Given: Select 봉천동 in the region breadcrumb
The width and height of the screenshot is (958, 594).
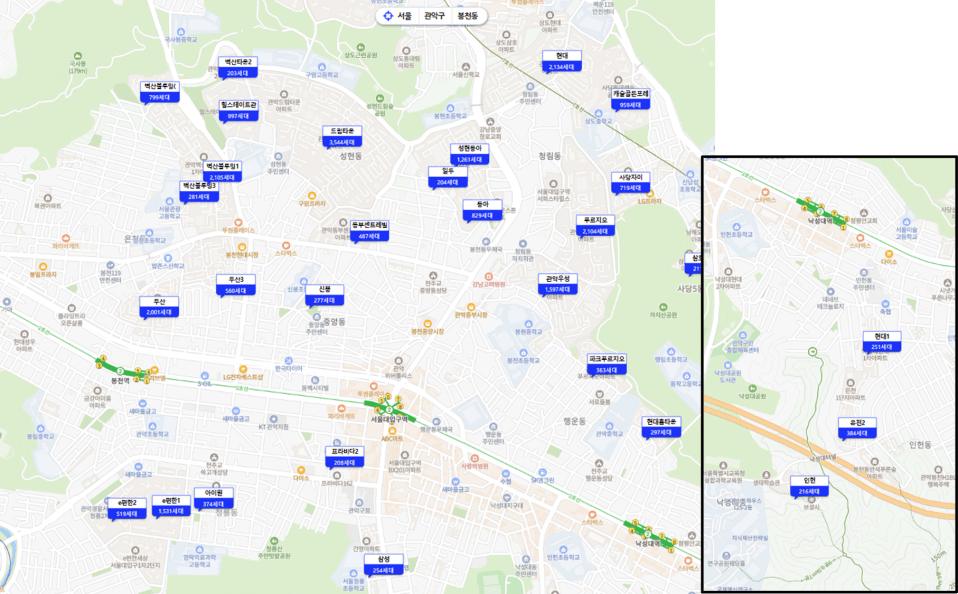Looking at the screenshot, I should point(468,16).
